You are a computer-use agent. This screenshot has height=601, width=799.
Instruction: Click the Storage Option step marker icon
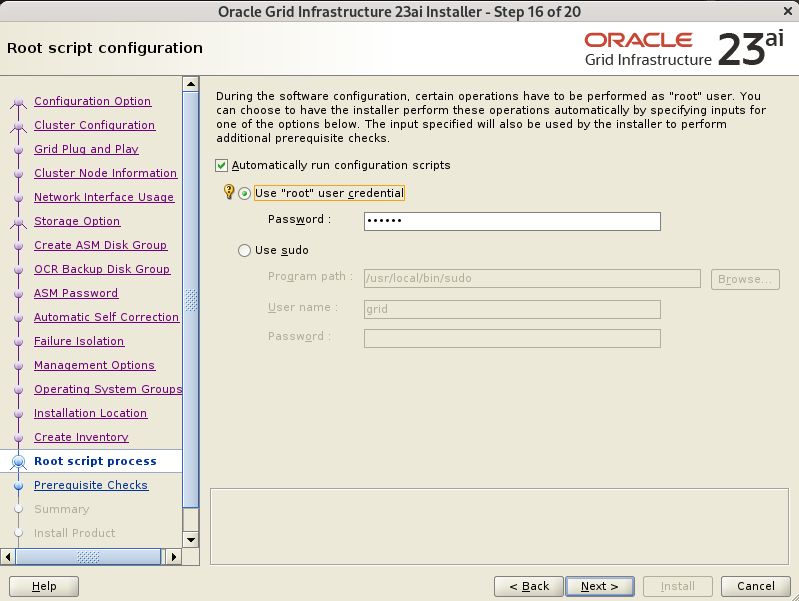point(19,221)
